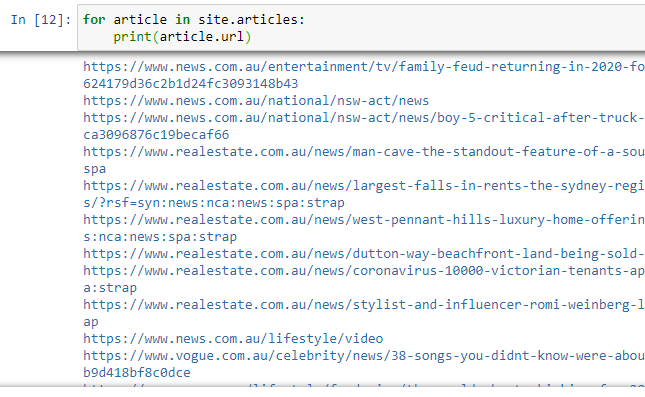Click the ca3096876c19becaf66 continuation line
The height and width of the screenshot is (397, 645).
[156, 135]
